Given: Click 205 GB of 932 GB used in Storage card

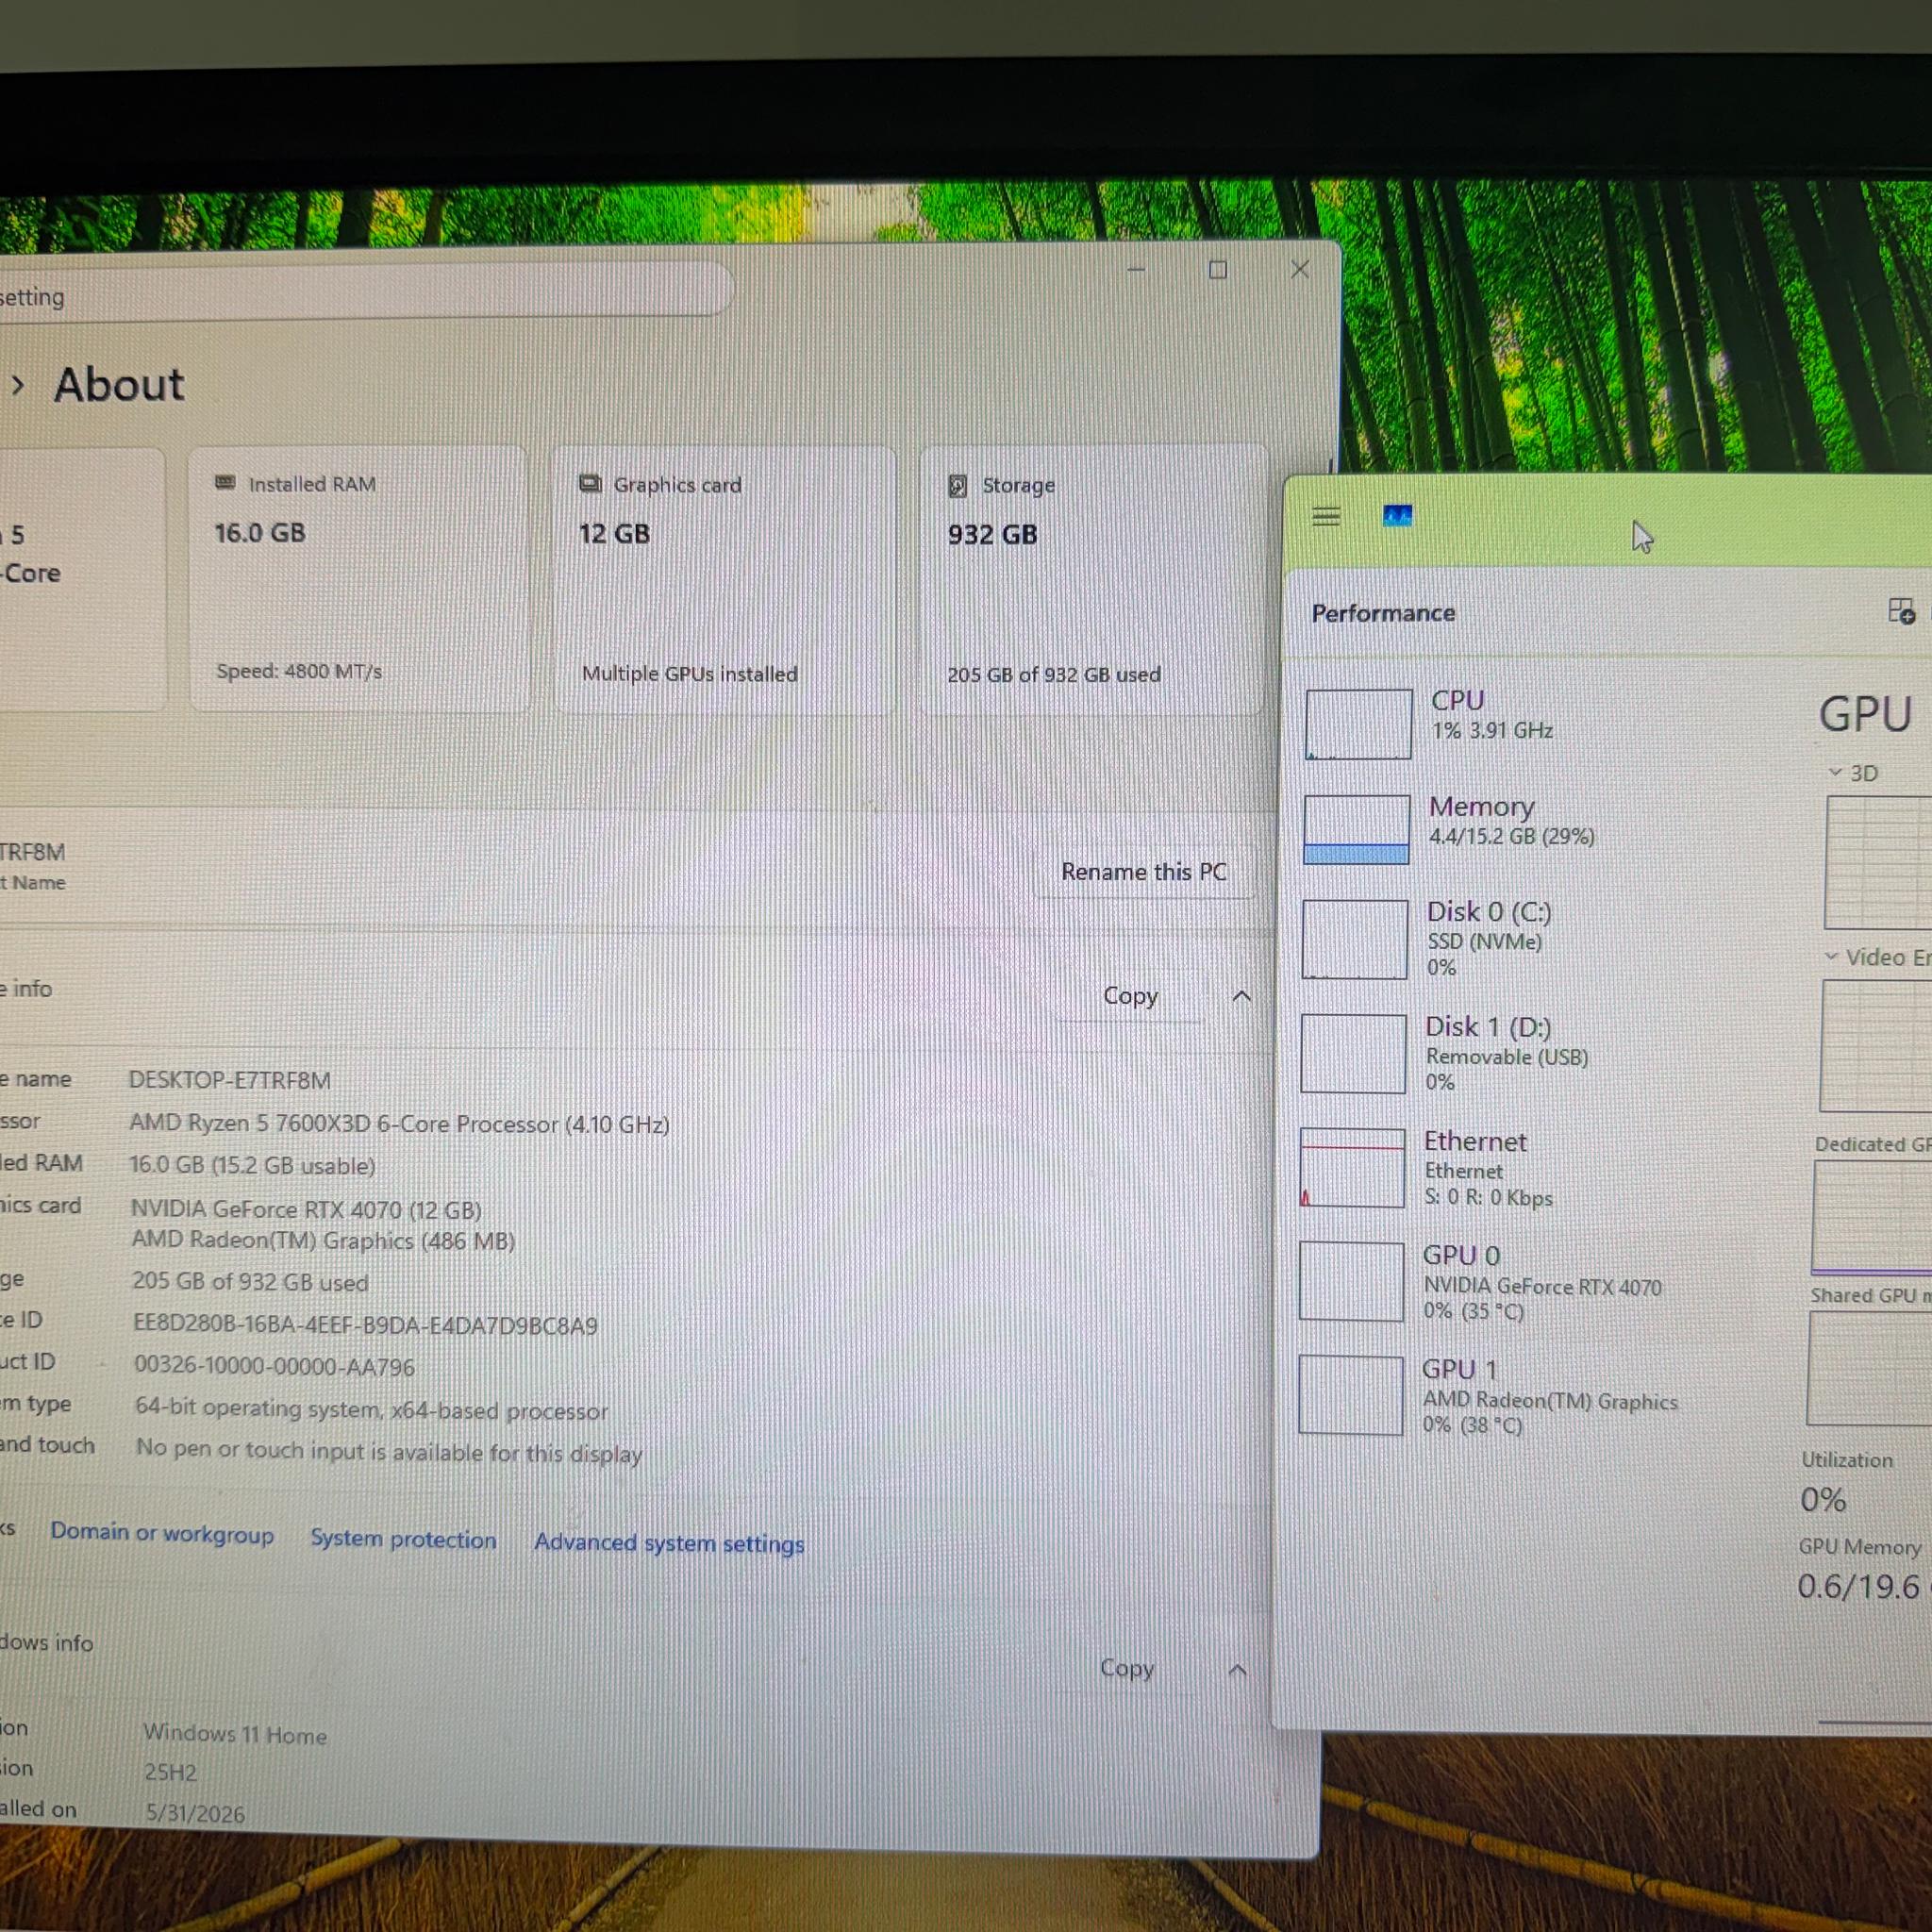Looking at the screenshot, I should point(1054,675).
